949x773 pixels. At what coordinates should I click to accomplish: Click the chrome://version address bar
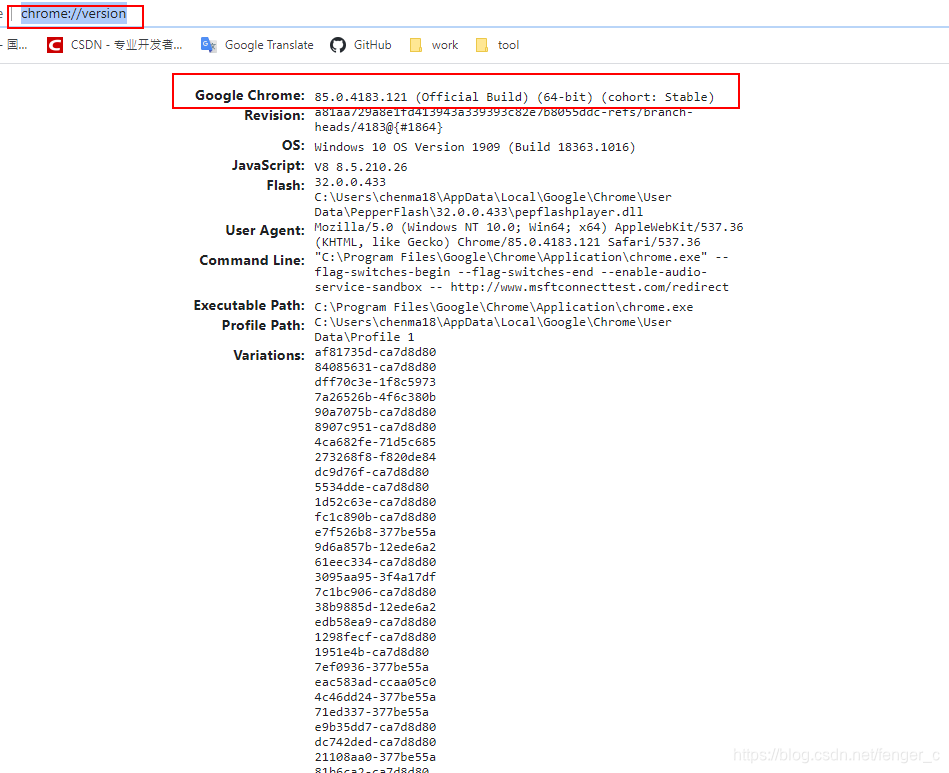74,13
